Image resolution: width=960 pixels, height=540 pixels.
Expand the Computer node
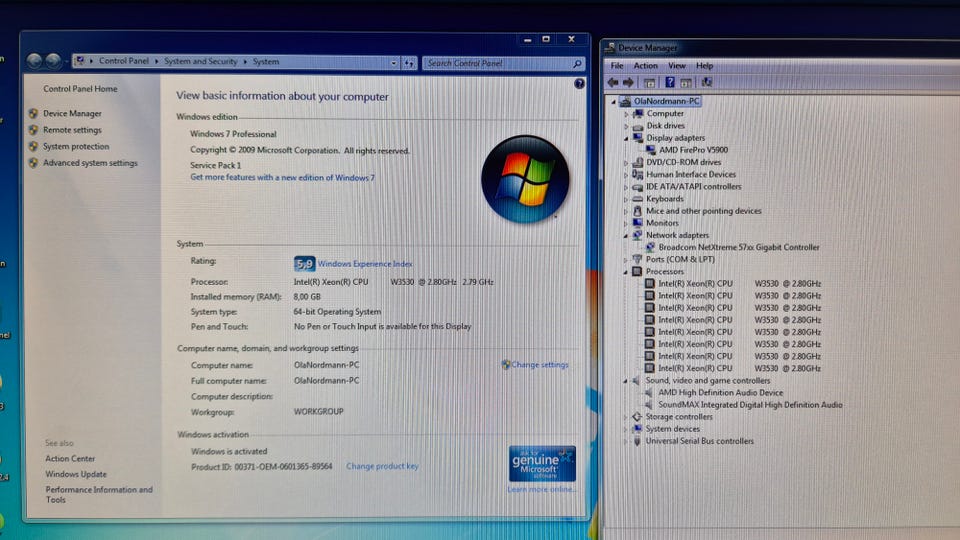[x=626, y=114]
